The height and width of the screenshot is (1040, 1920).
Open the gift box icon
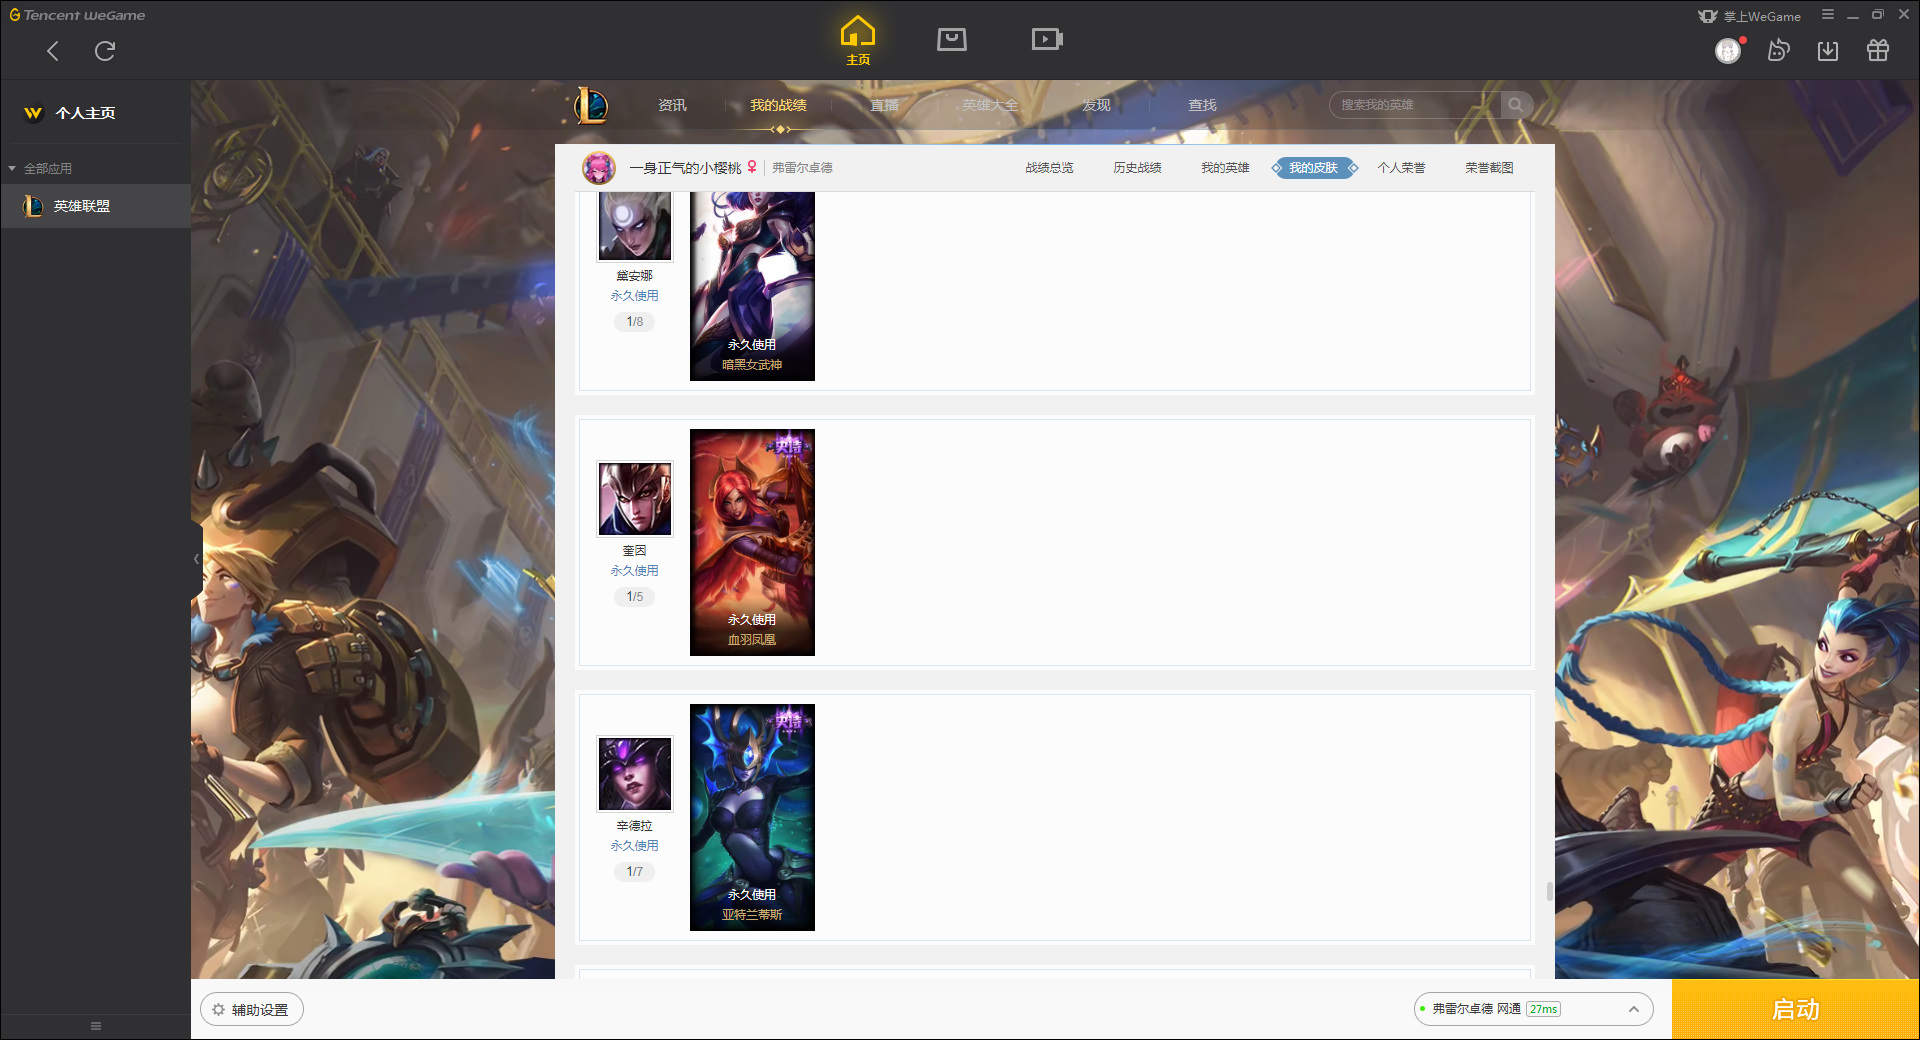[x=1878, y=50]
